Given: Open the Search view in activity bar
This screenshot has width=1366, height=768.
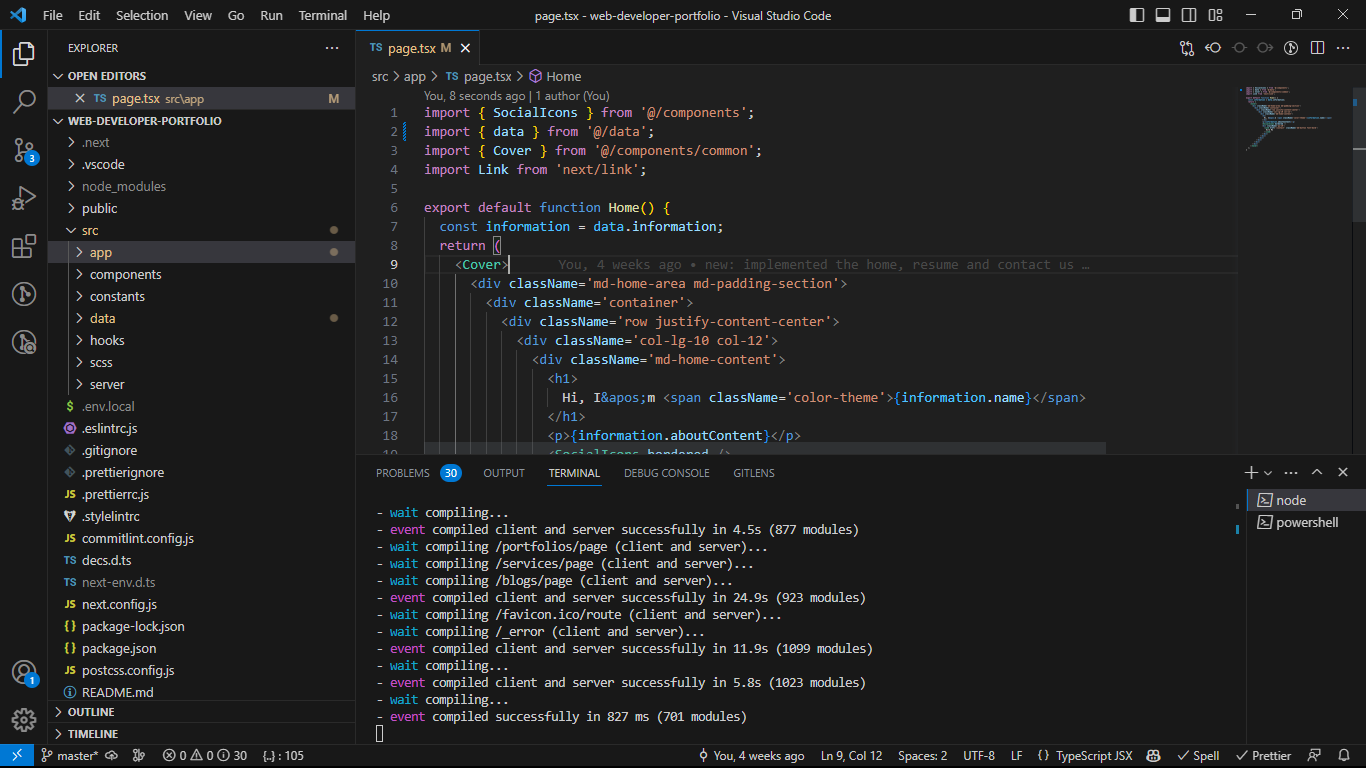Looking at the screenshot, I should click(x=24, y=101).
